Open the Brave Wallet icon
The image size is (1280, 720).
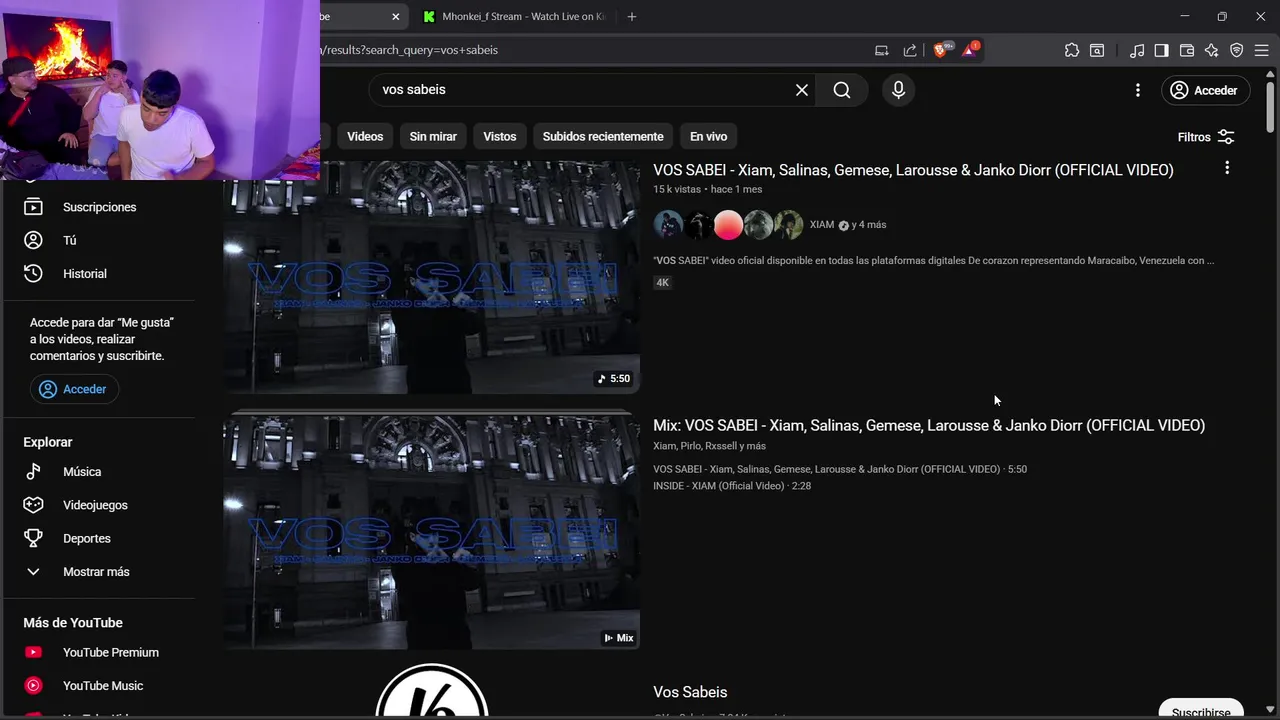pos(1187,50)
